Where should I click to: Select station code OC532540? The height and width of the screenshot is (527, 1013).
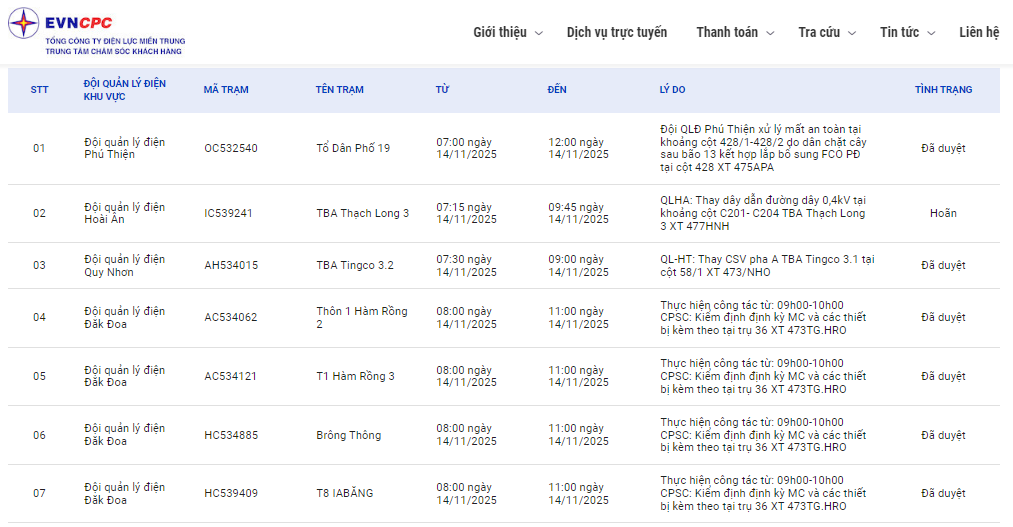tap(231, 148)
